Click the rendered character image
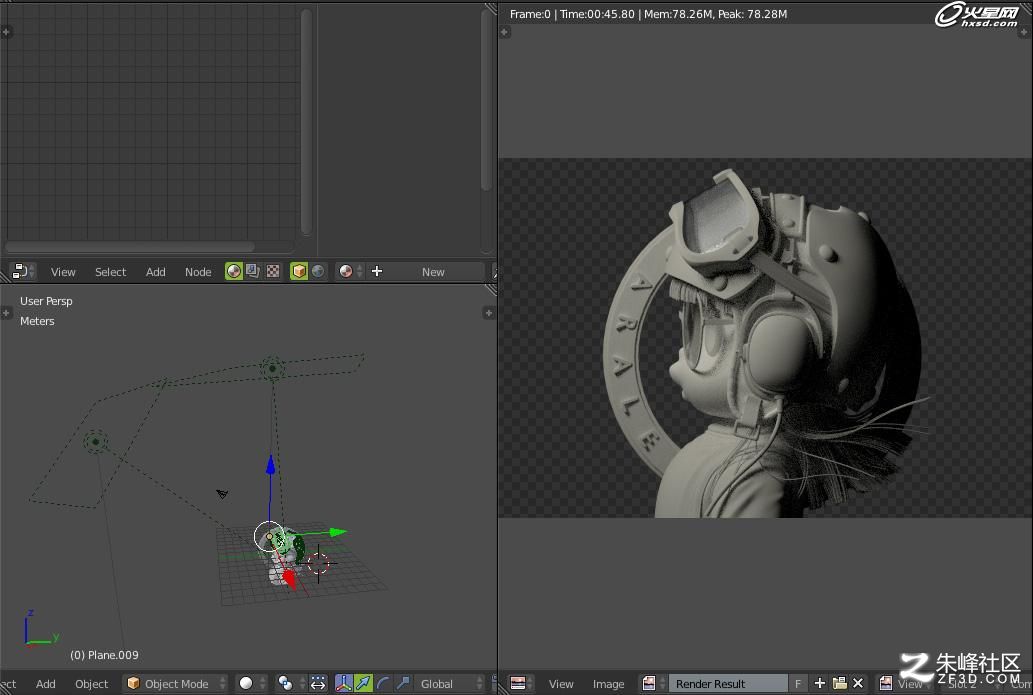The width and height of the screenshot is (1033, 695). [764, 339]
